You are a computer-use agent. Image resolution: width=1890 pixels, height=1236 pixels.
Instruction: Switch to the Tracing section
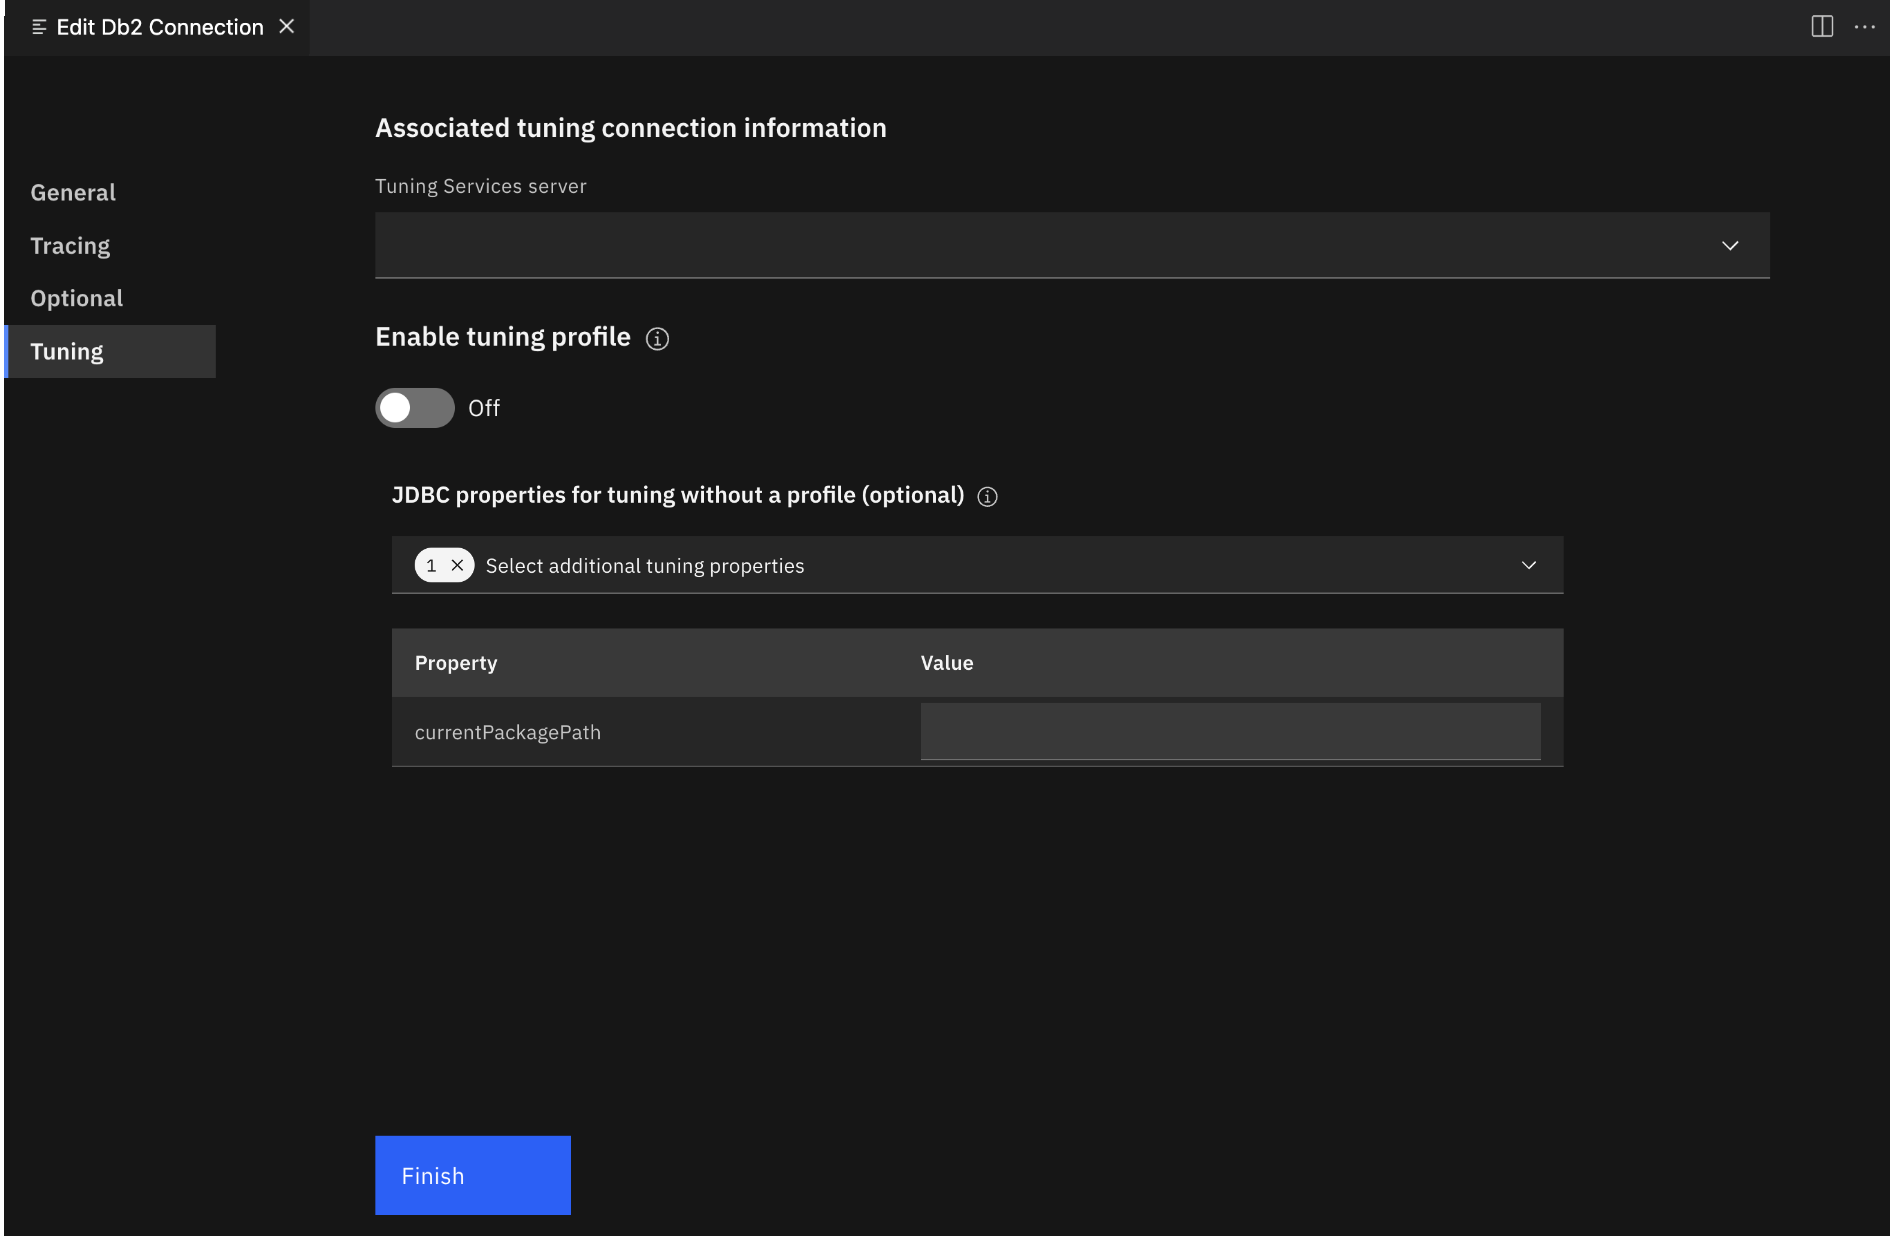click(x=70, y=246)
